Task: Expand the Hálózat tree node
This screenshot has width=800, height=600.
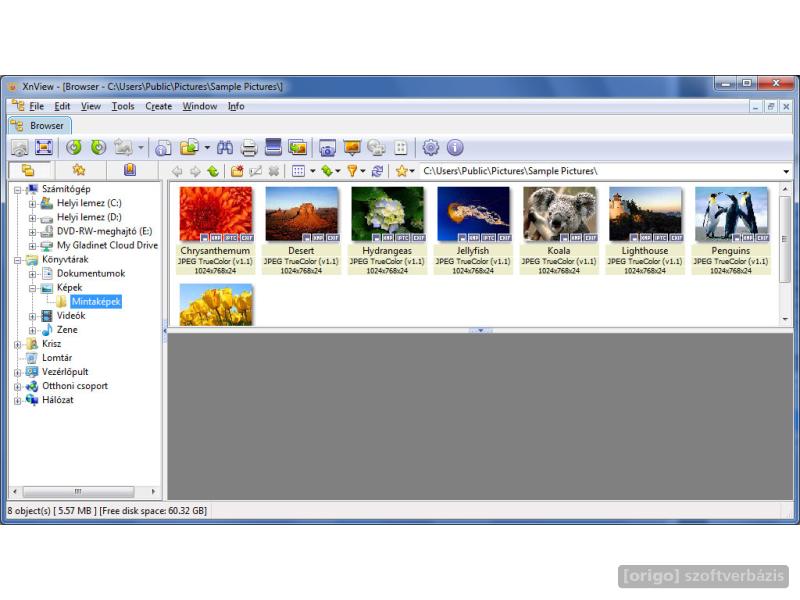Action: click(x=17, y=401)
